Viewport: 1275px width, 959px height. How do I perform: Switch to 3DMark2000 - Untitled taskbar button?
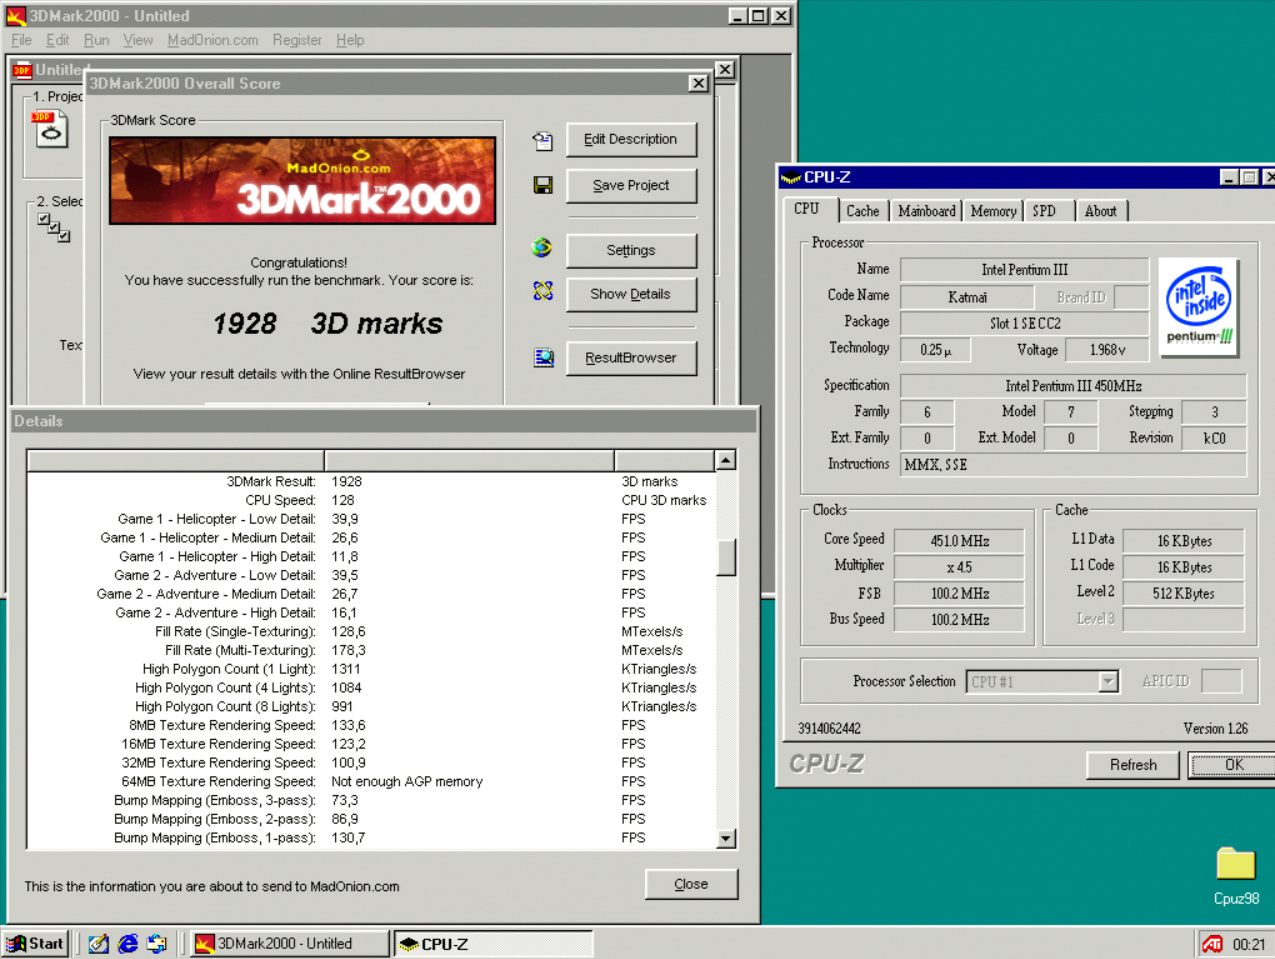289,944
